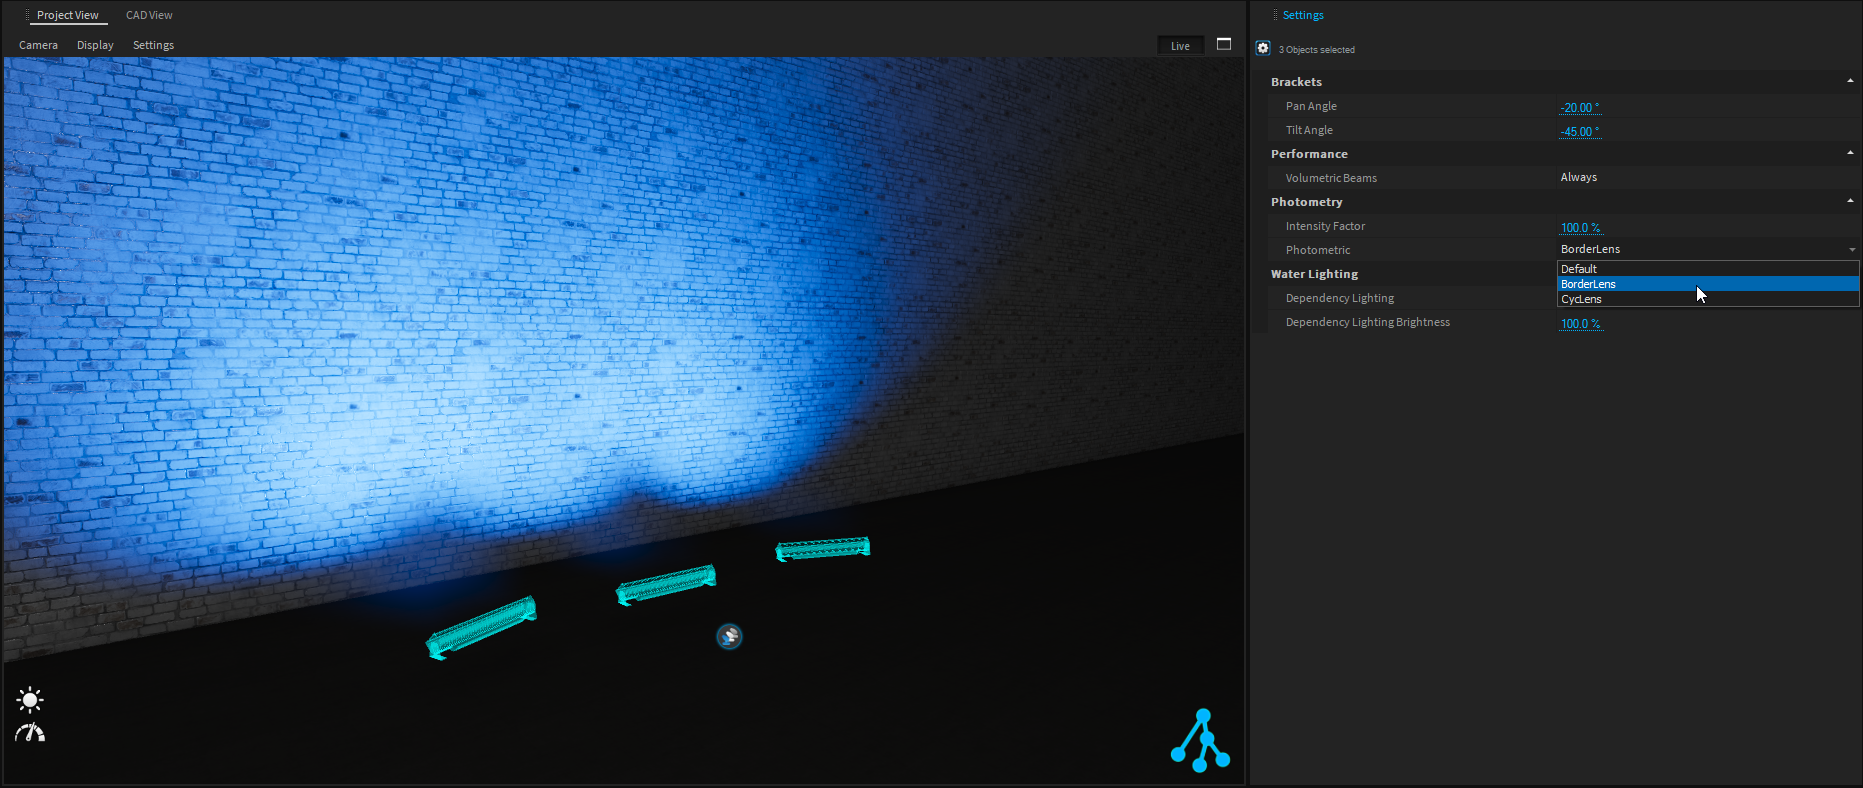Click the round light gizmo on the floor
Image resolution: width=1863 pixels, height=788 pixels.
click(x=729, y=636)
